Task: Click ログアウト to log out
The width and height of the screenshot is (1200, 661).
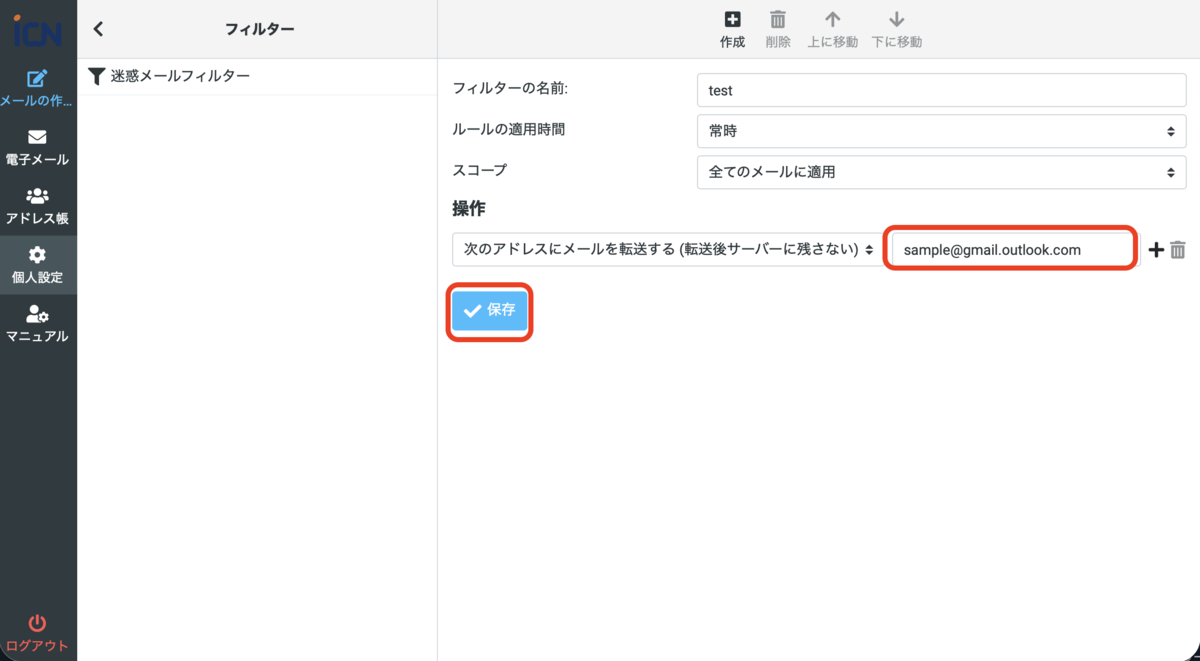Action: pyautogui.click(x=38, y=629)
